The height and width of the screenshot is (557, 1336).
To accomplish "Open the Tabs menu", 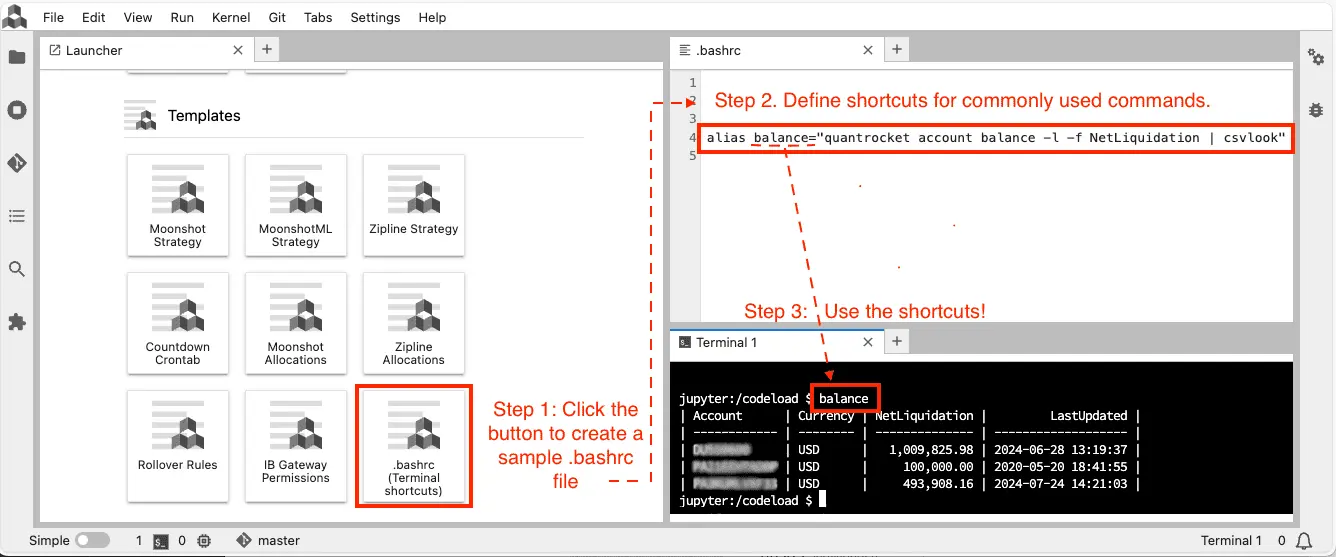I will 318,18.
